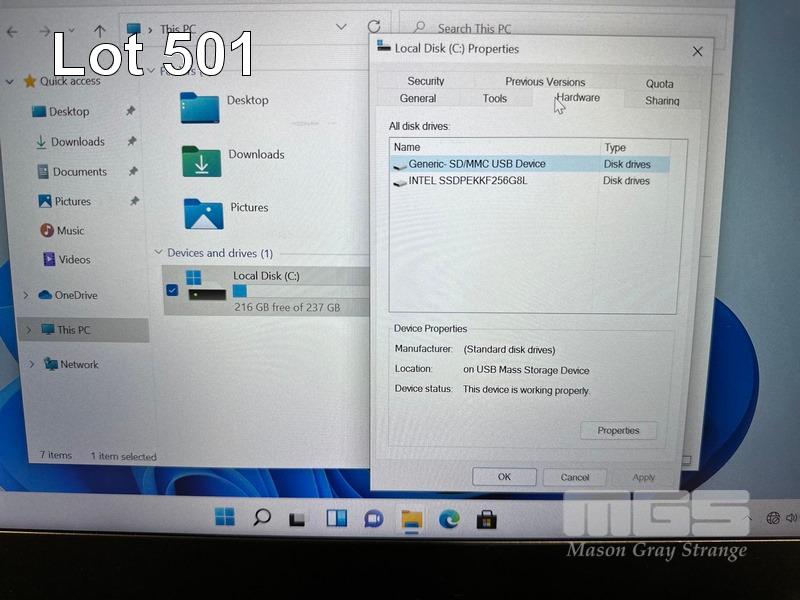
Task: Collapse the Devices and drives section
Action: tap(157, 254)
